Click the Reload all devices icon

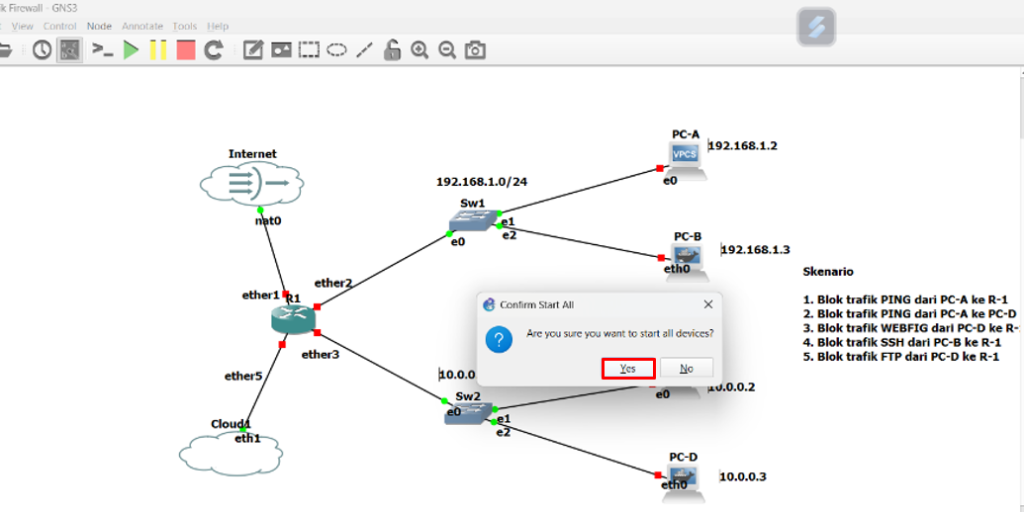coord(213,49)
